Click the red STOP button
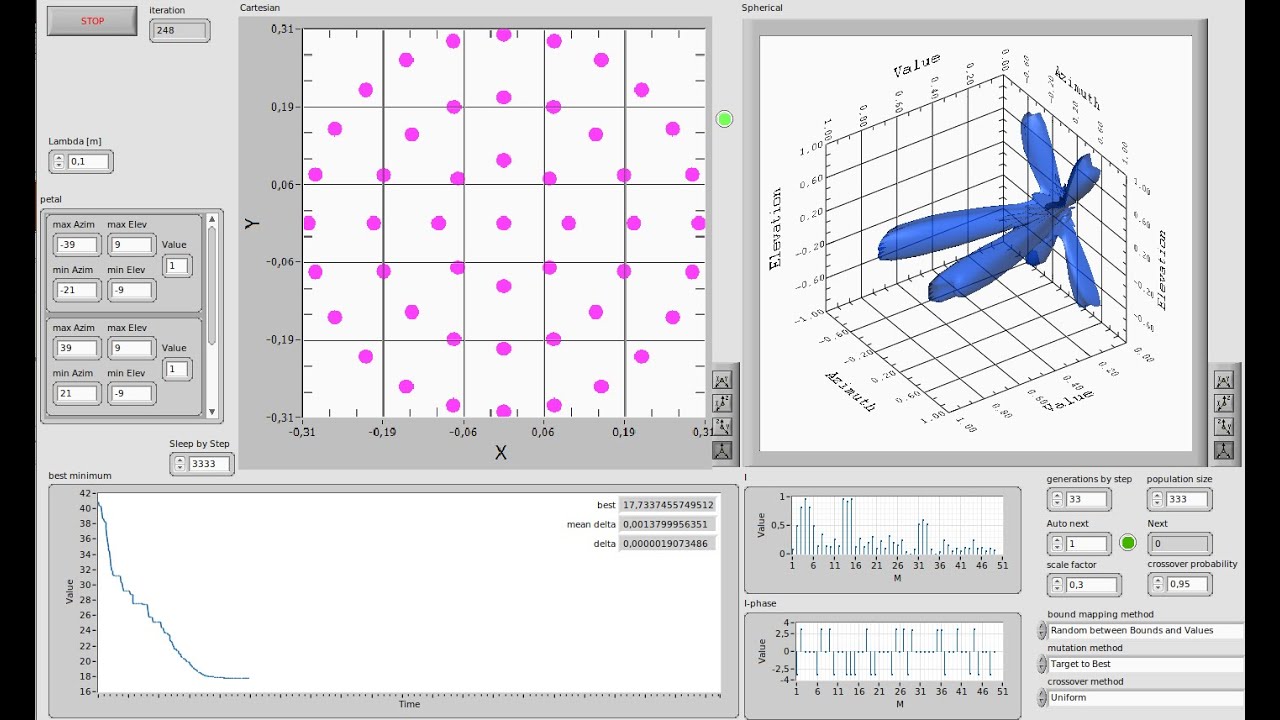The height and width of the screenshot is (720, 1280). coord(92,21)
